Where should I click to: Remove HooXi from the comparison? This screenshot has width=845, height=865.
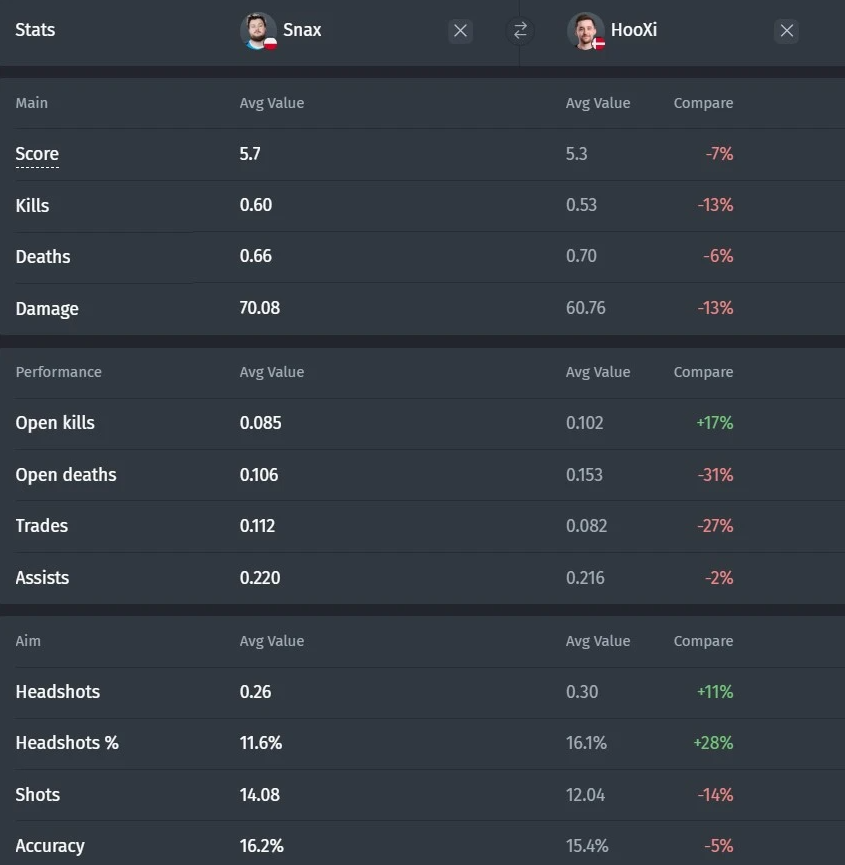(787, 31)
